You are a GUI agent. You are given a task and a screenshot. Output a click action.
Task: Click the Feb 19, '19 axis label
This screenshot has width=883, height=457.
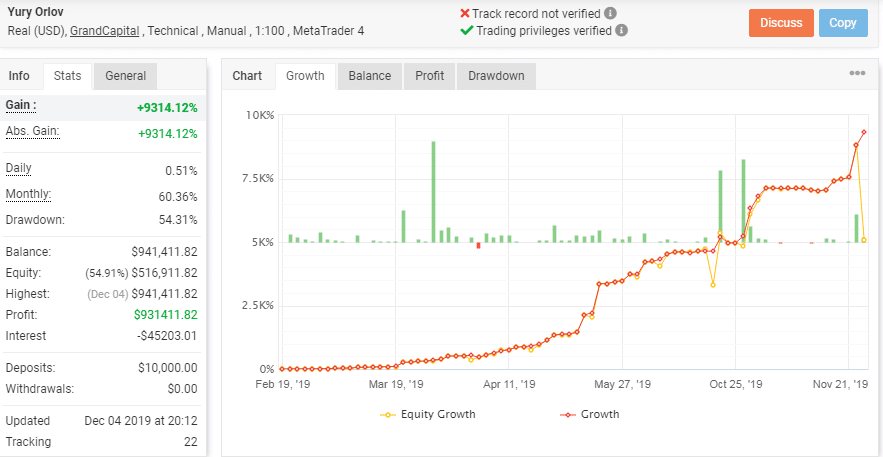282,384
